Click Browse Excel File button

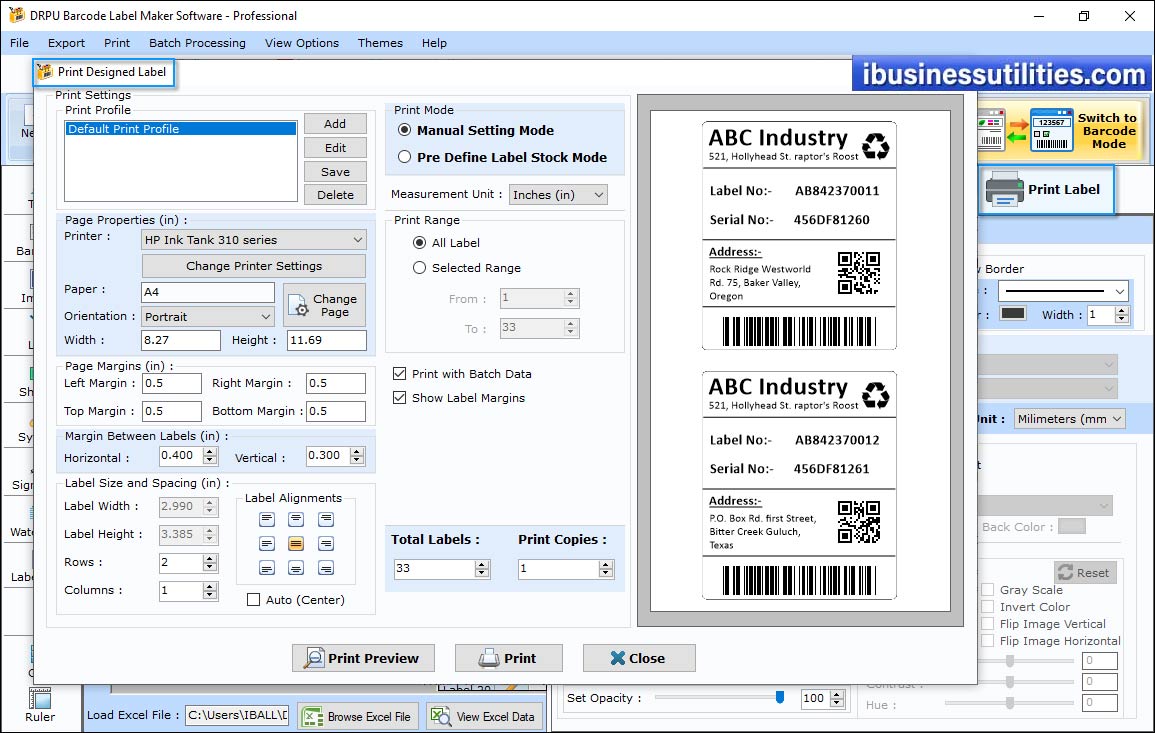[x=359, y=716]
